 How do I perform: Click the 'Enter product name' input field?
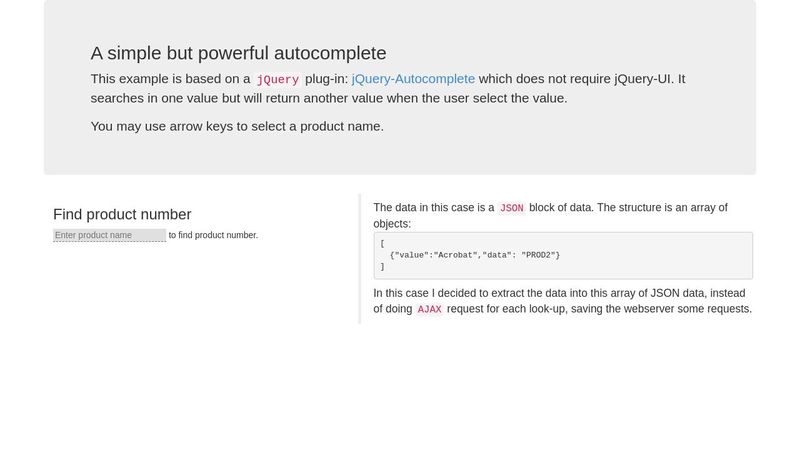109,235
